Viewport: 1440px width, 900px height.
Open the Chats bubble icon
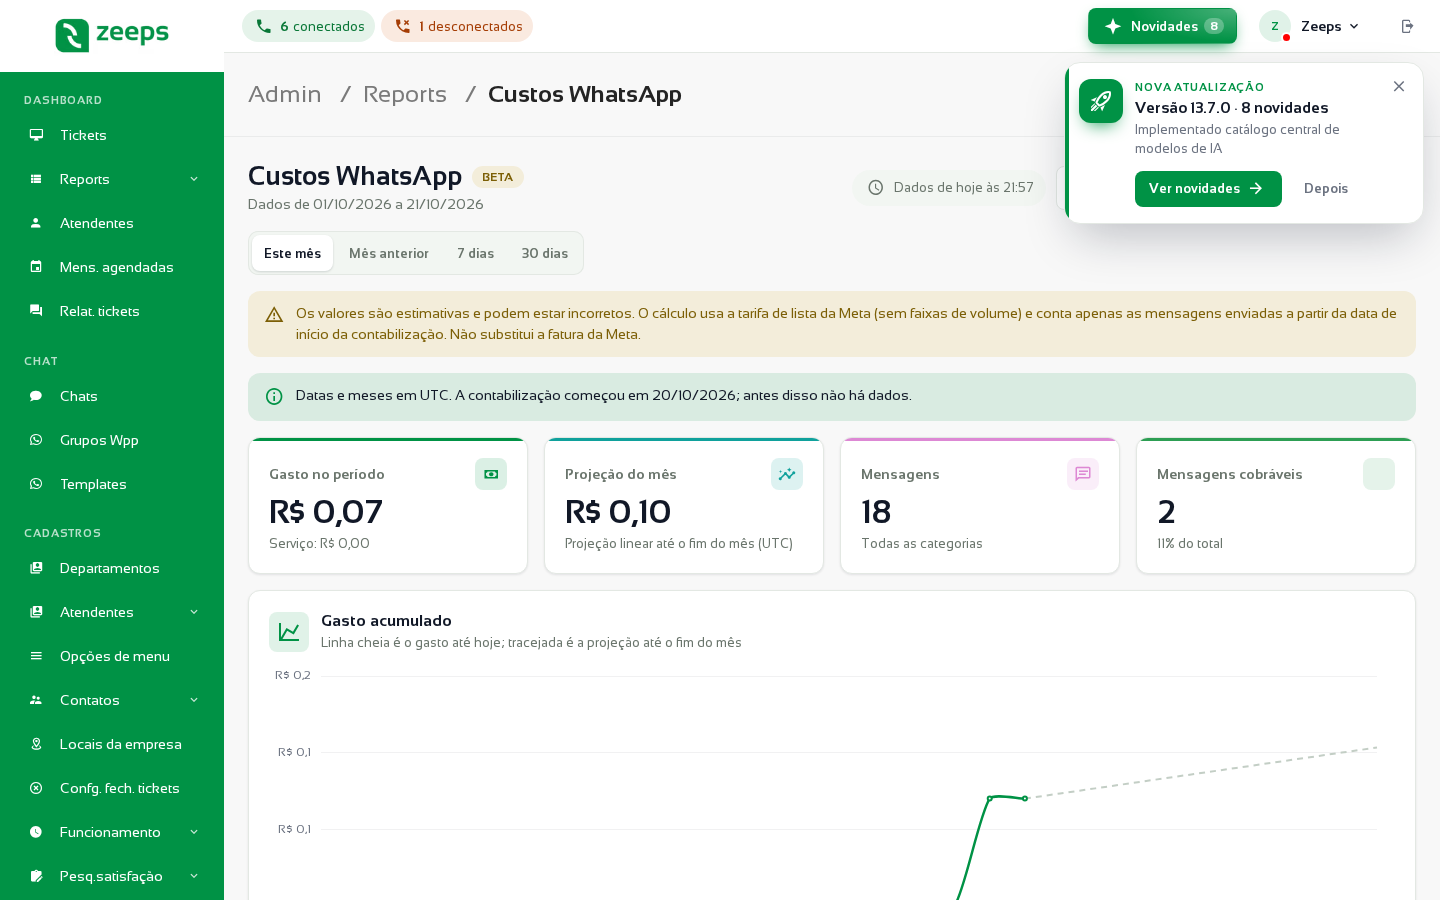click(36, 396)
